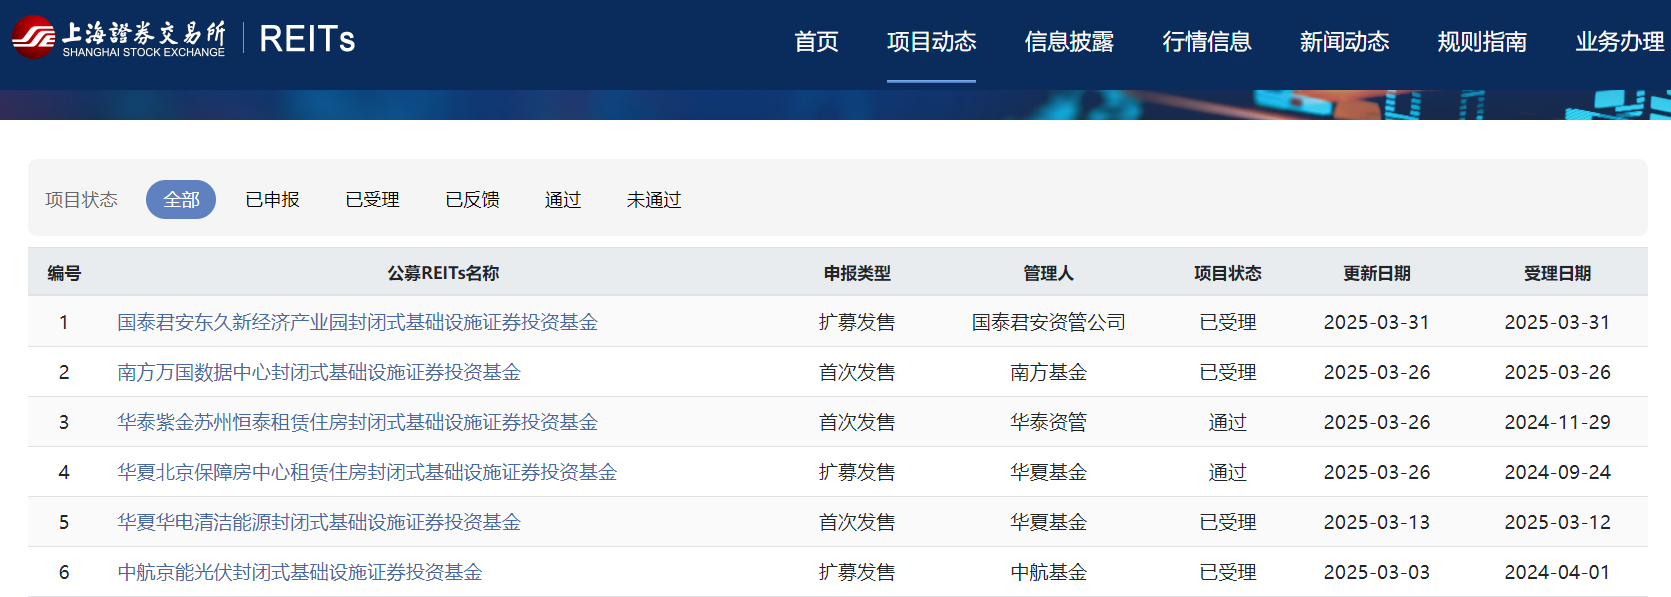Filter projects by 已反馈 status
This screenshot has width=1671, height=597.
(472, 200)
